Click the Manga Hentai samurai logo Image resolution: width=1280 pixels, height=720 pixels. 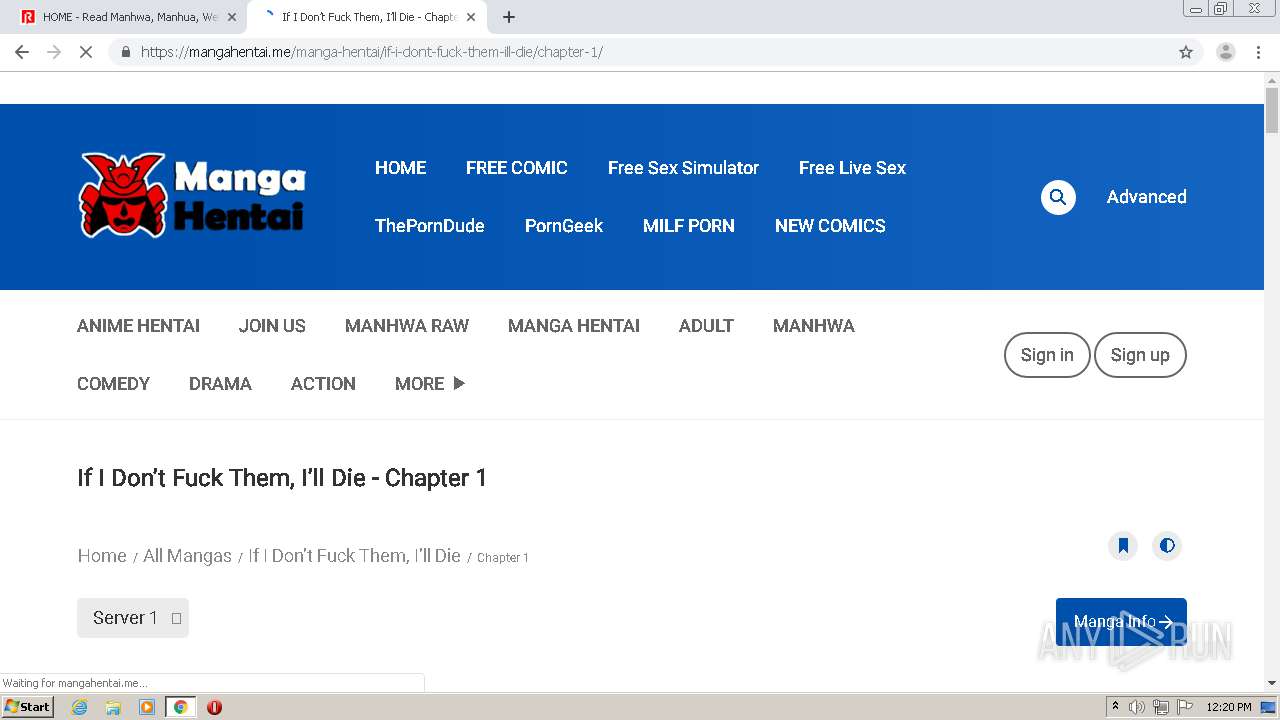(x=192, y=195)
